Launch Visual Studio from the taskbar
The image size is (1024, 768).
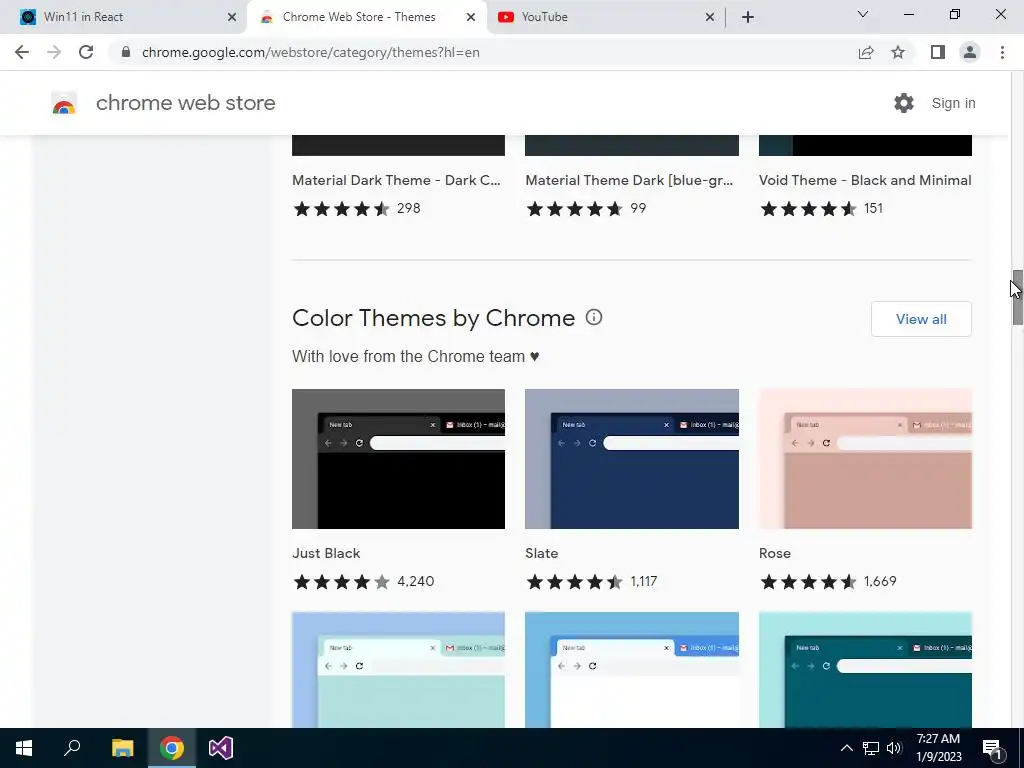tap(221, 748)
